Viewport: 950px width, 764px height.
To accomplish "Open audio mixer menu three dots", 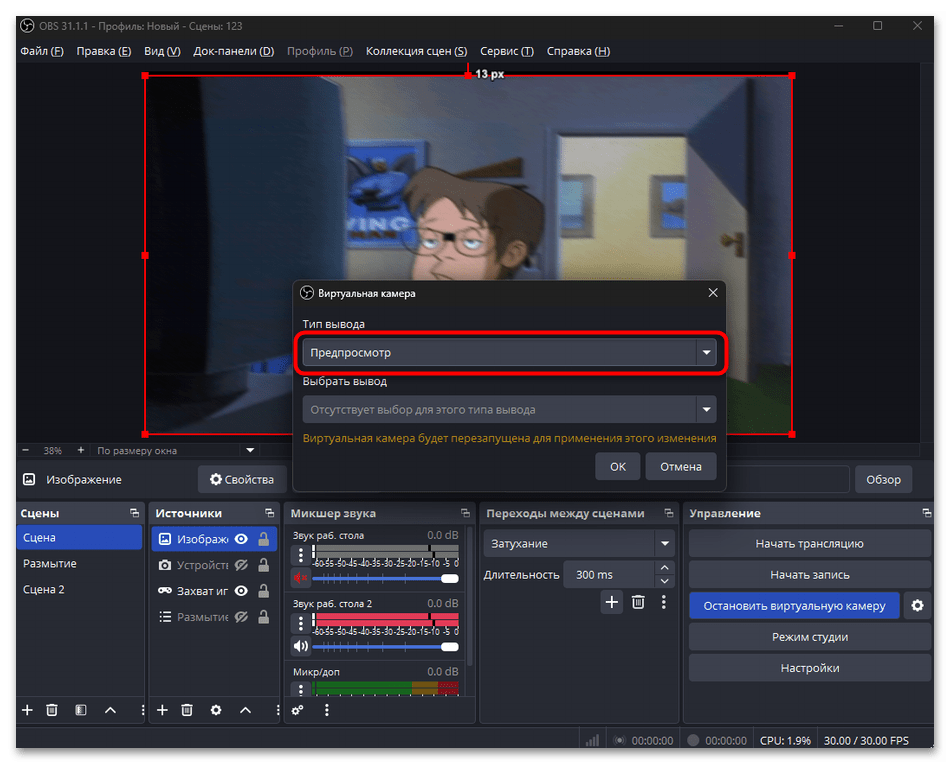I will (x=327, y=710).
